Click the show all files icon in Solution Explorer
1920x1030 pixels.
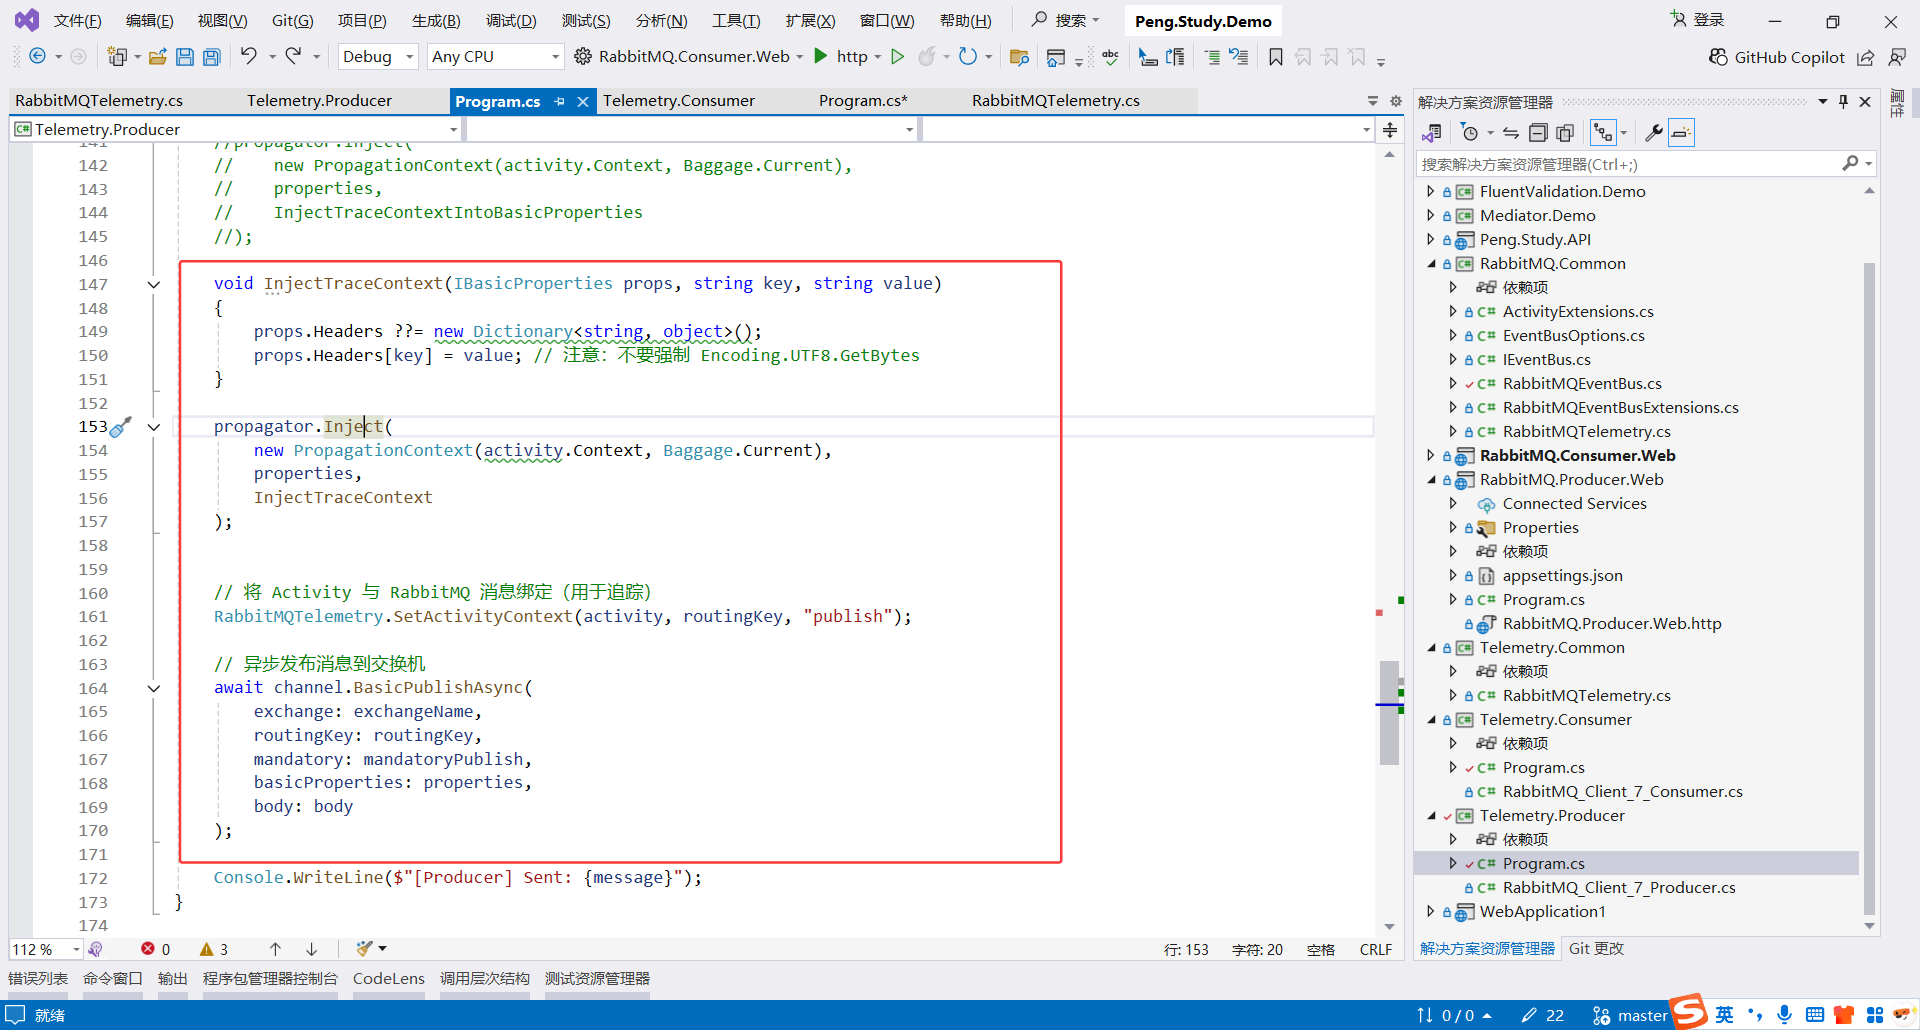[x=1565, y=133]
